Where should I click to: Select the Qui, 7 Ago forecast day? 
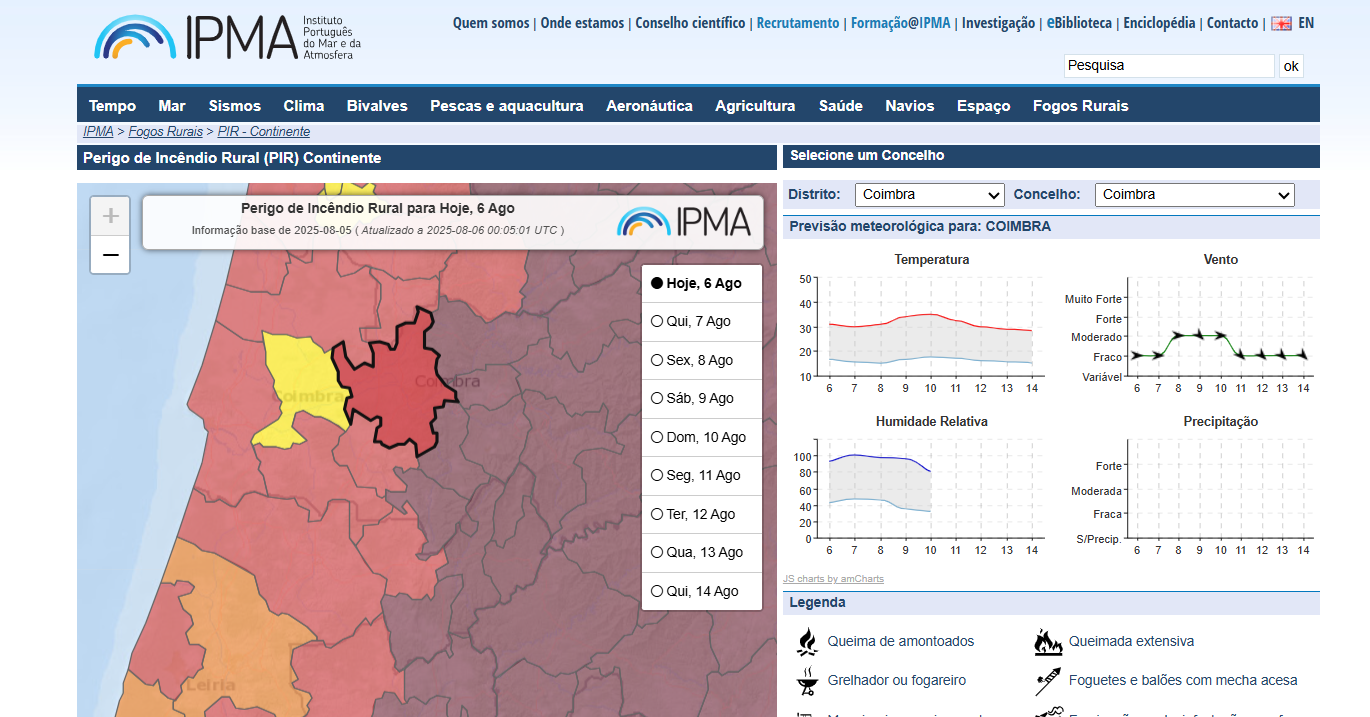click(x=657, y=322)
